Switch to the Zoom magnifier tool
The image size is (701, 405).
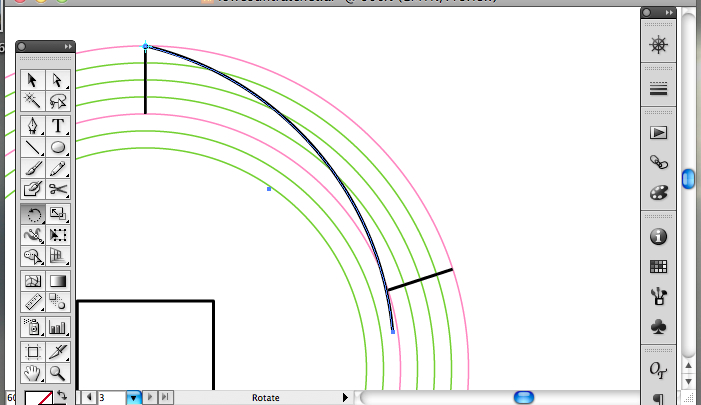point(58,373)
